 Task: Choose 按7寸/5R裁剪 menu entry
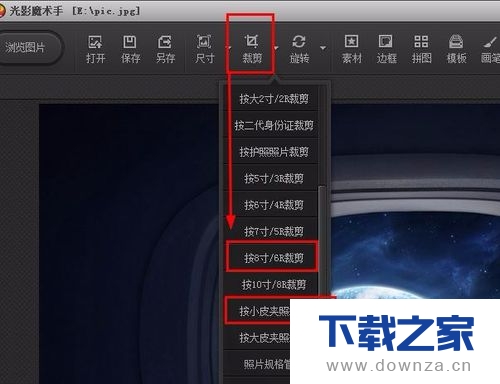coord(271,231)
